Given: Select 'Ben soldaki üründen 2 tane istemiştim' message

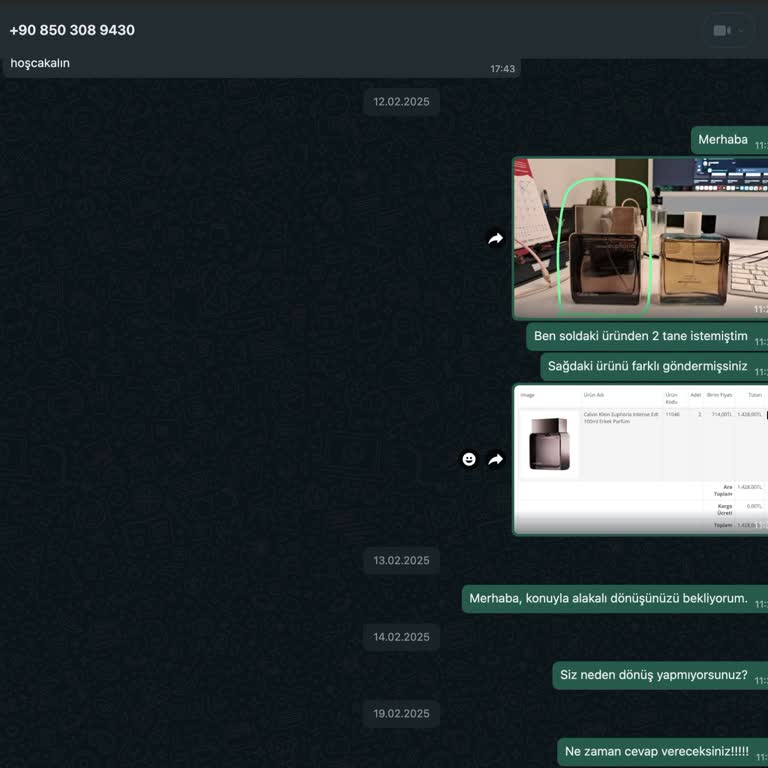Looking at the screenshot, I should (648, 336).
